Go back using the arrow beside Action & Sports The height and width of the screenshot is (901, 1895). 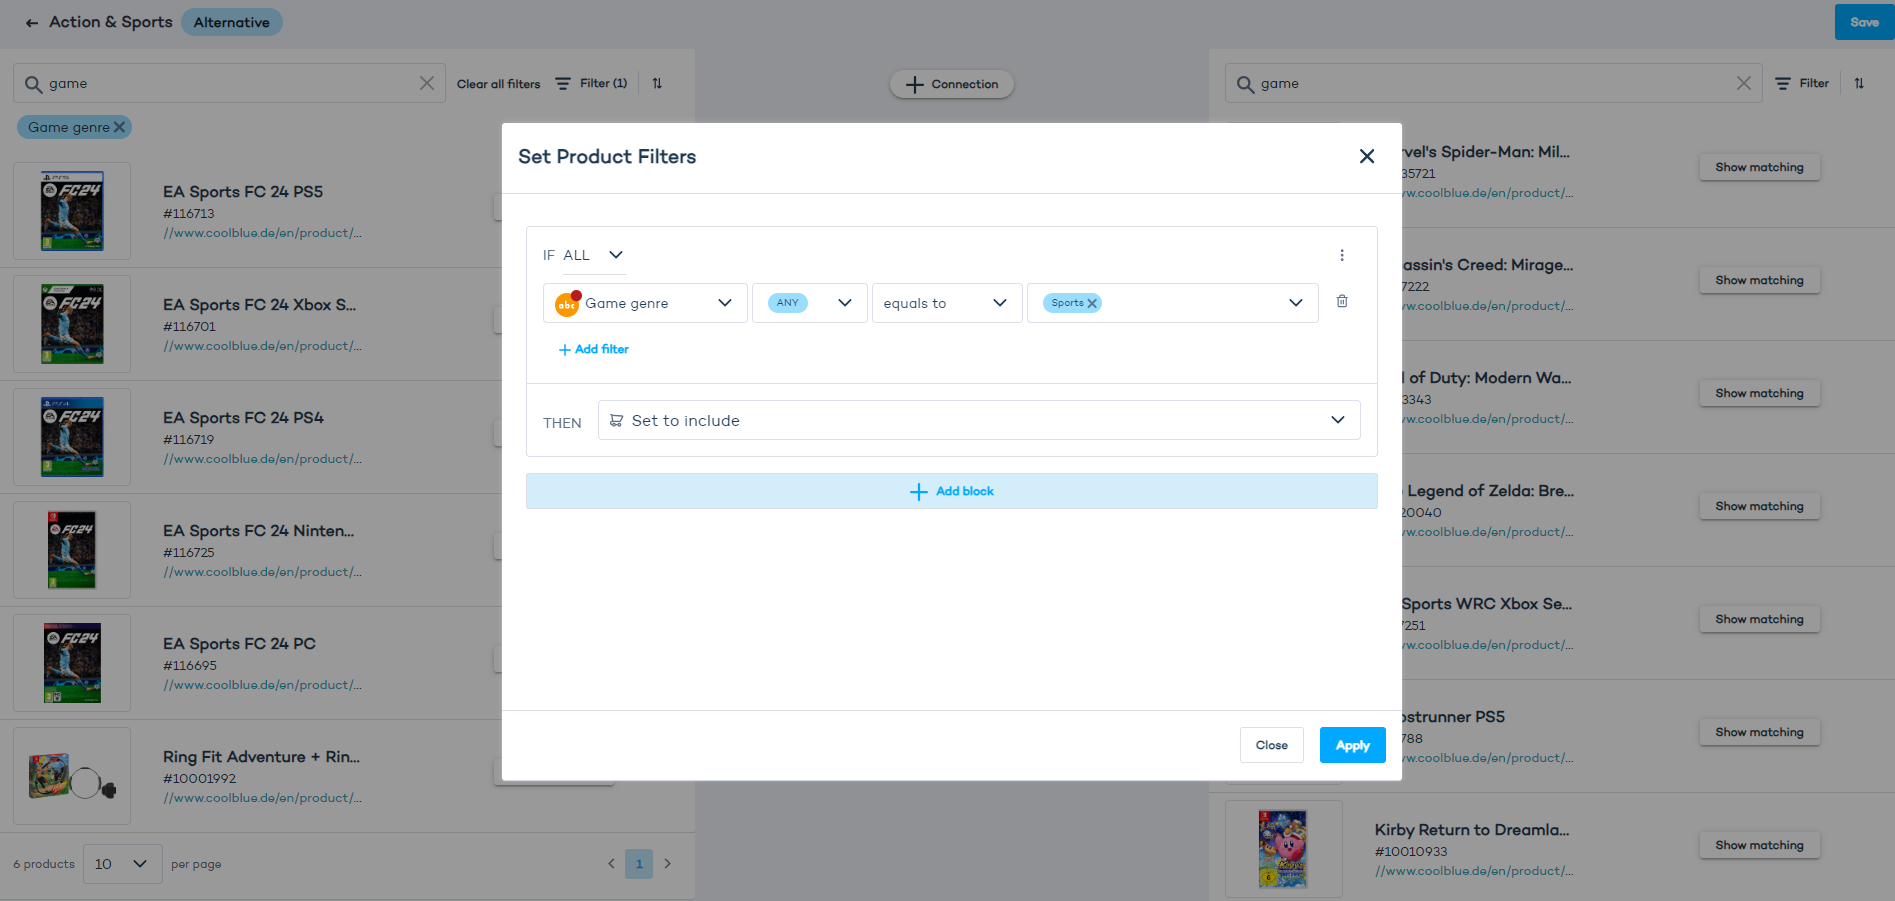pyautogui.click(x=32, y=22)
